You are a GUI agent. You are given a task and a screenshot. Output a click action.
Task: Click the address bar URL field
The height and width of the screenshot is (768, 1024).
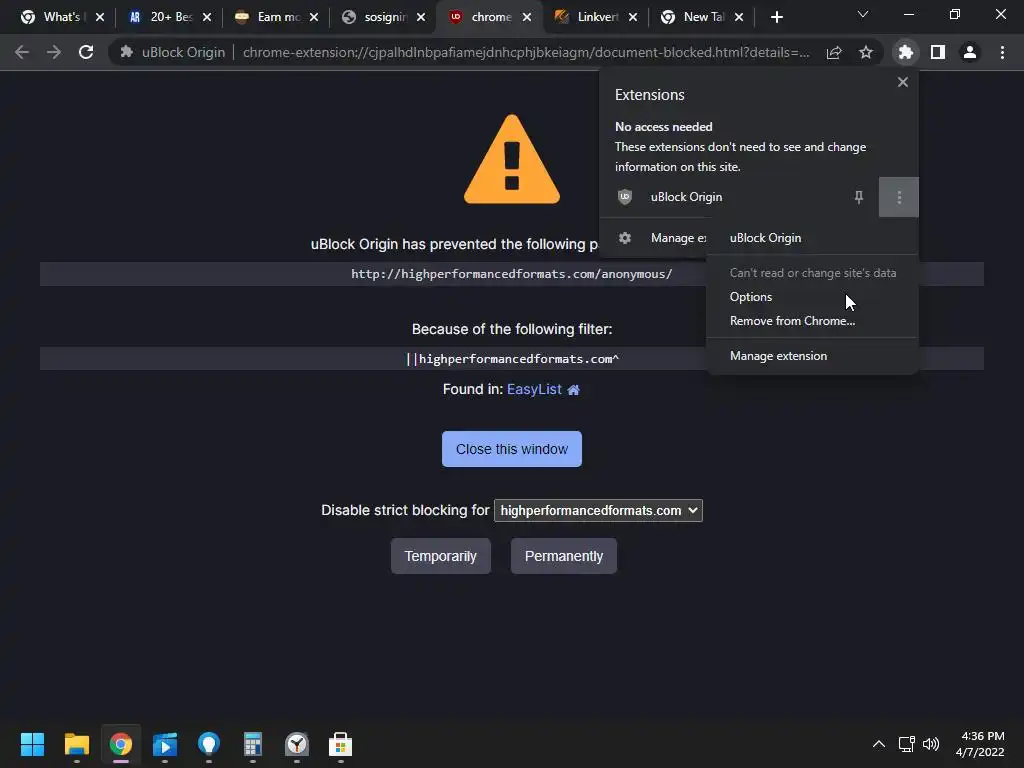526,52
